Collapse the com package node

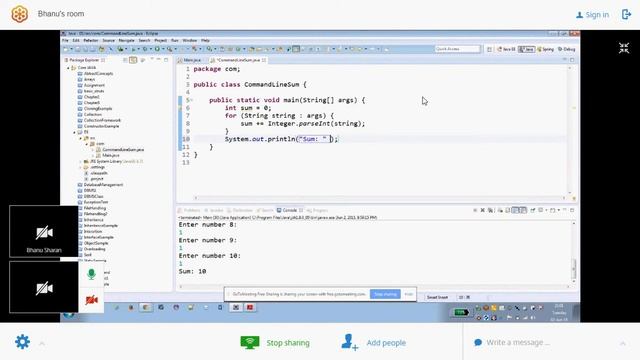click(x=87, y=144)
